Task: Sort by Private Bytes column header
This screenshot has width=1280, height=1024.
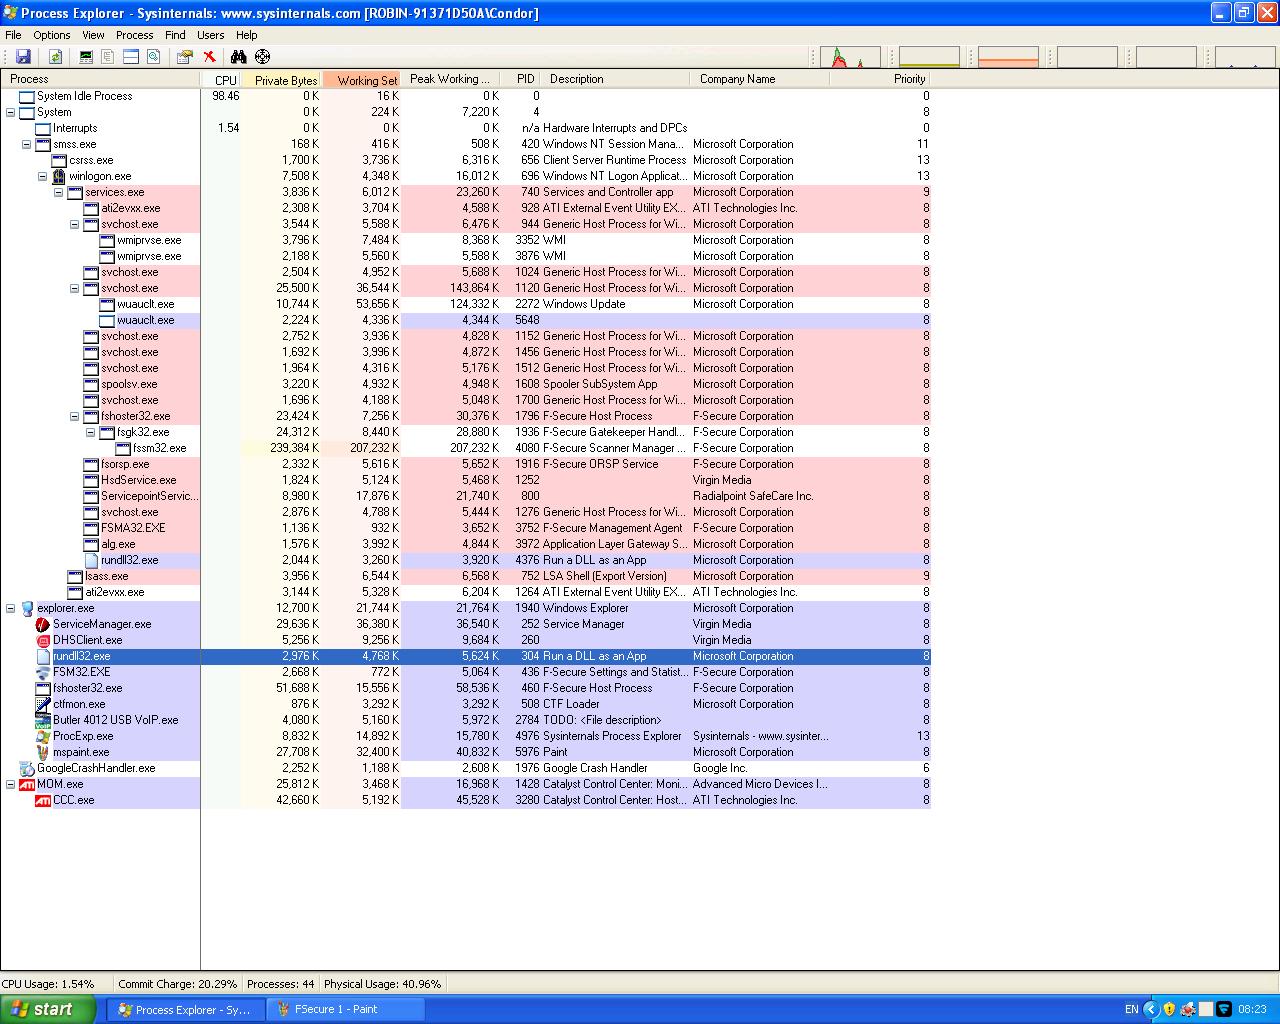Action: (281, 79)
